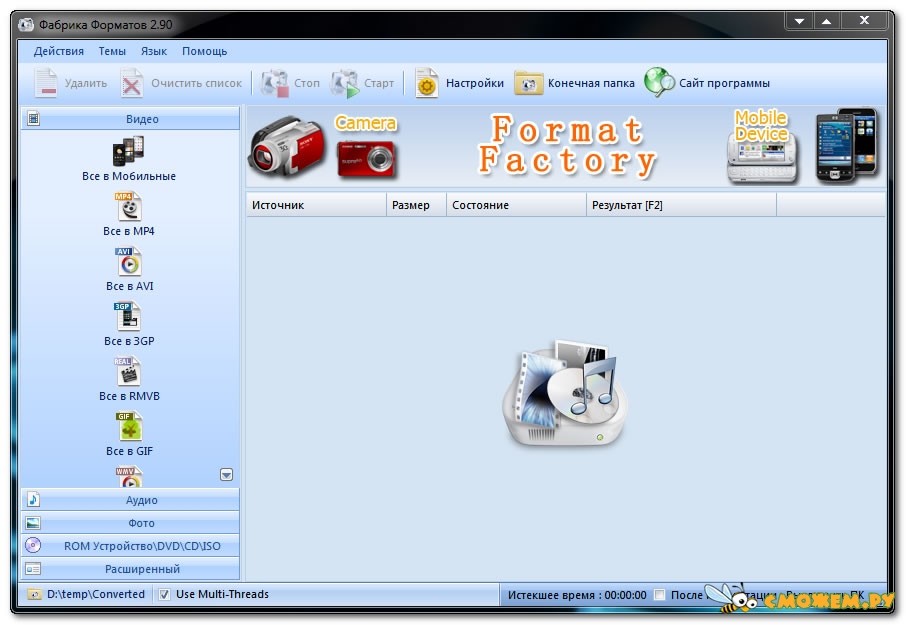
Task: Click the Camera text in banner
Action: (366, 123)
